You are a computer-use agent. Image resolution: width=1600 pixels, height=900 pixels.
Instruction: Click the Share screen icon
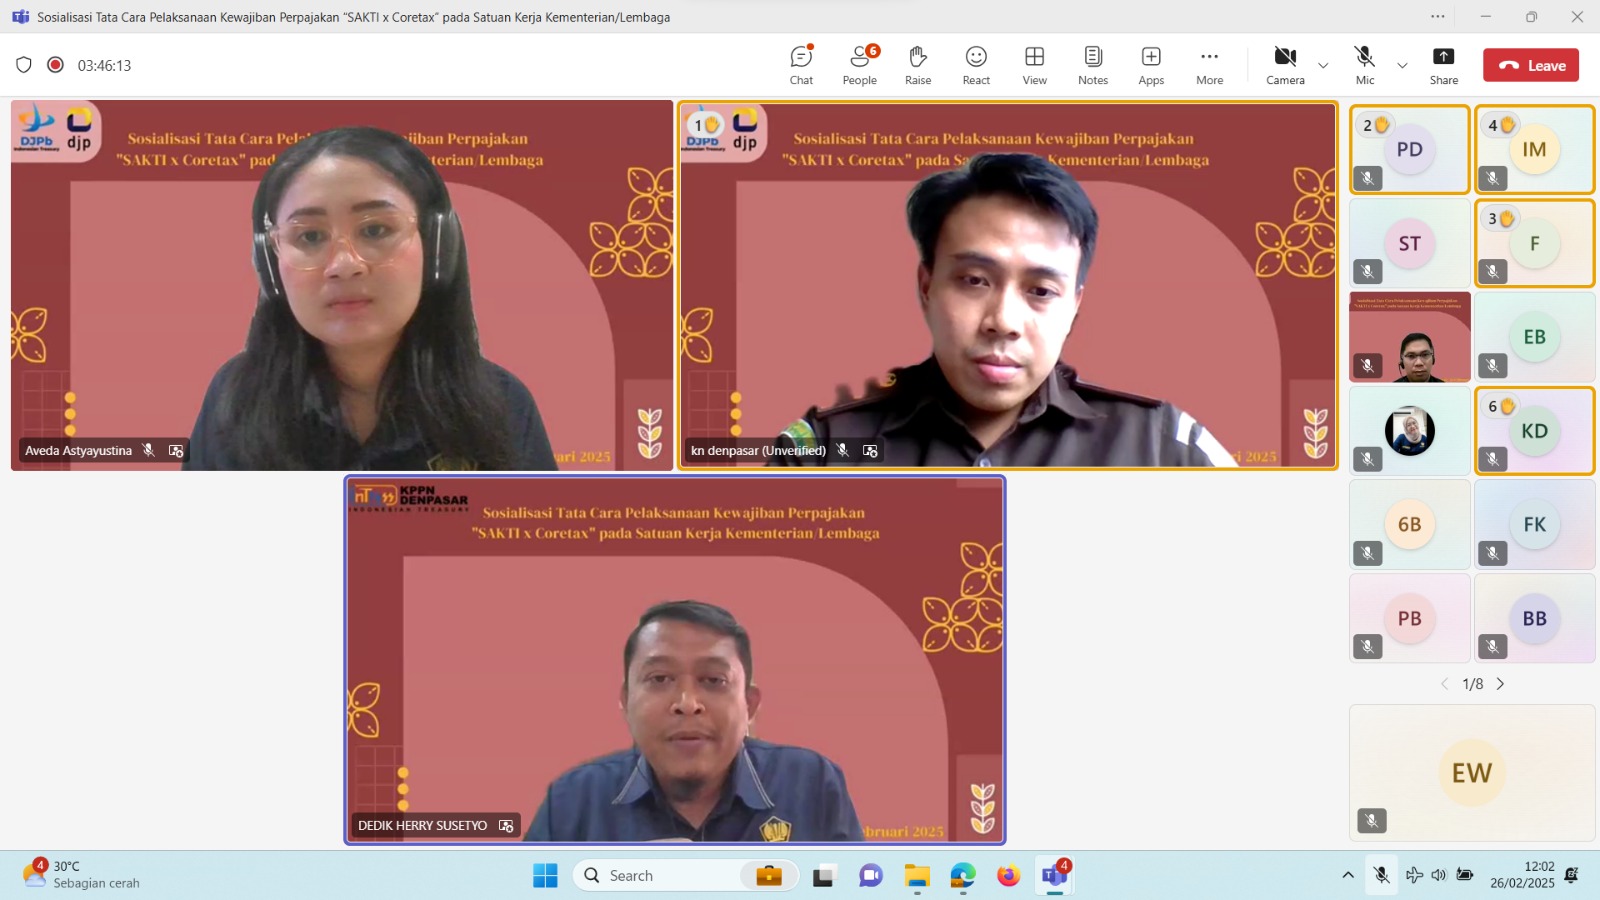point(1443,66)
